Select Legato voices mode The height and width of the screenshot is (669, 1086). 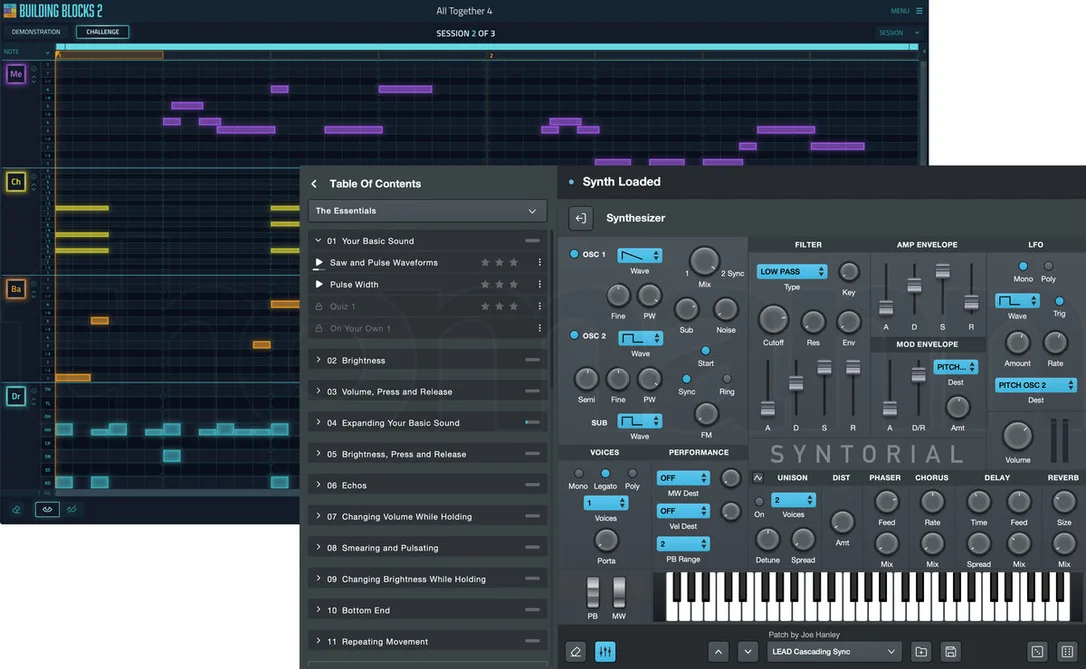coord(605,474)
